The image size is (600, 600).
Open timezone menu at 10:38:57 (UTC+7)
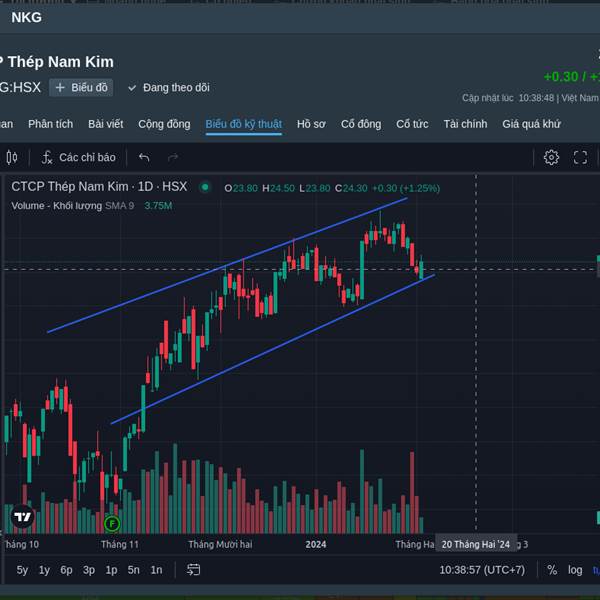tap(482, 570)
